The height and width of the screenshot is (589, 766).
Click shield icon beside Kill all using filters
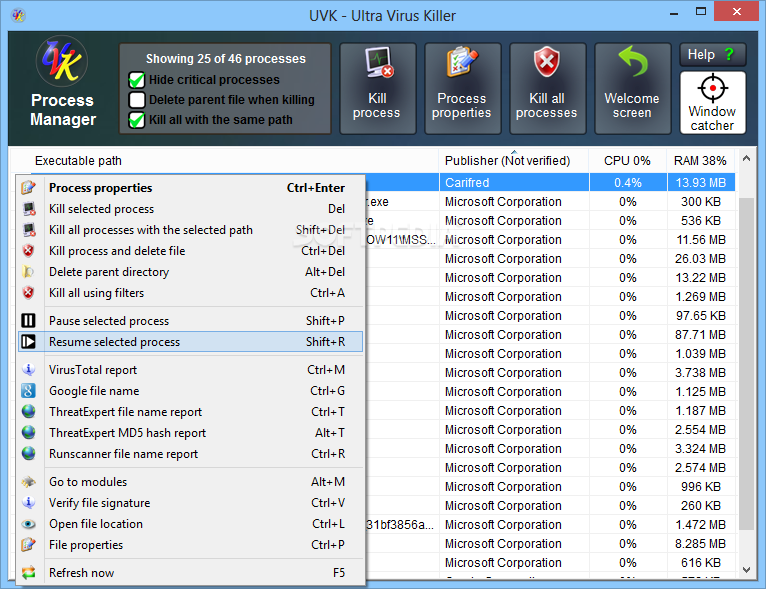coord(29,293)
